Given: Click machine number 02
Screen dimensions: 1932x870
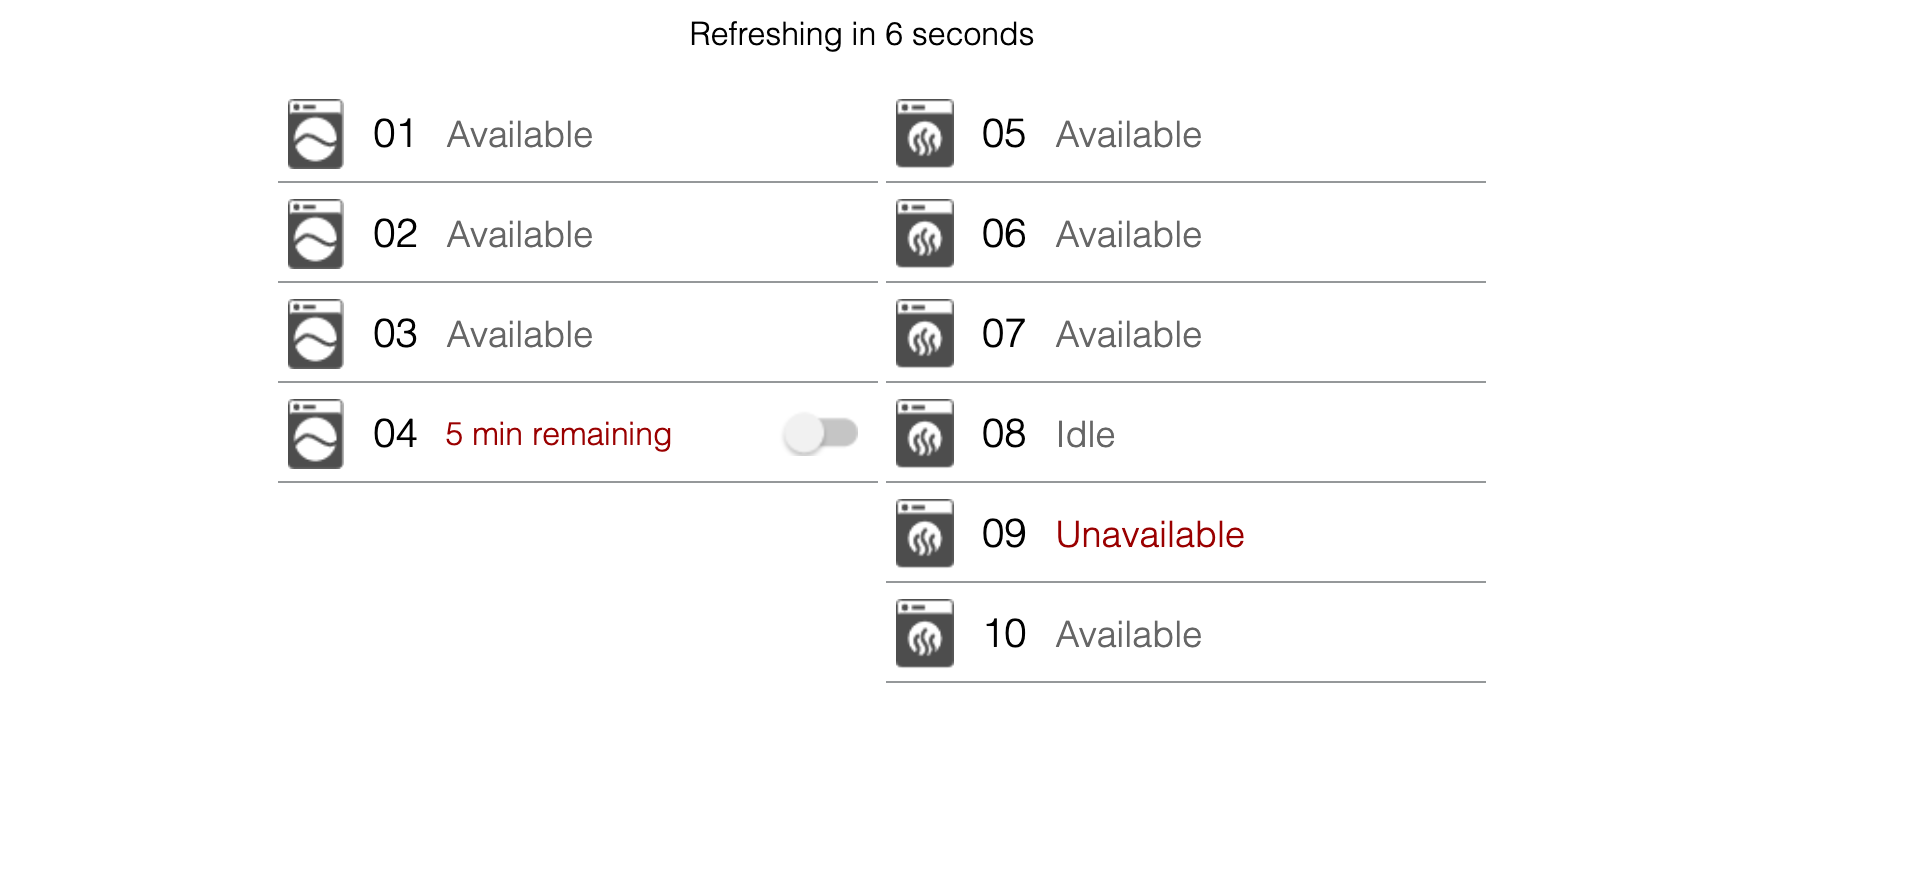Looking at the screenshot, I should coord(395,234).
